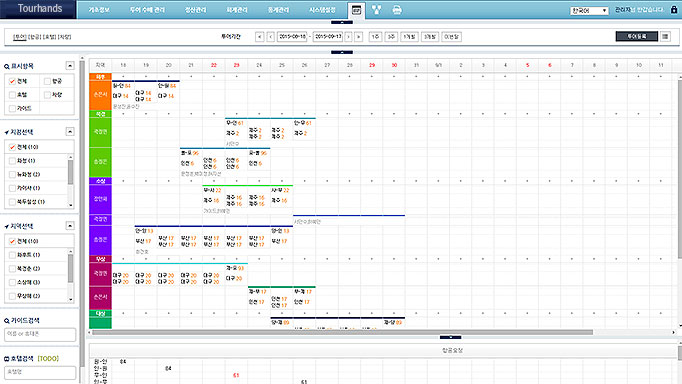Screen dimensions: 682x384
Task: Click the hotel icon beside 호텔검색
Action: coord(7,359)
